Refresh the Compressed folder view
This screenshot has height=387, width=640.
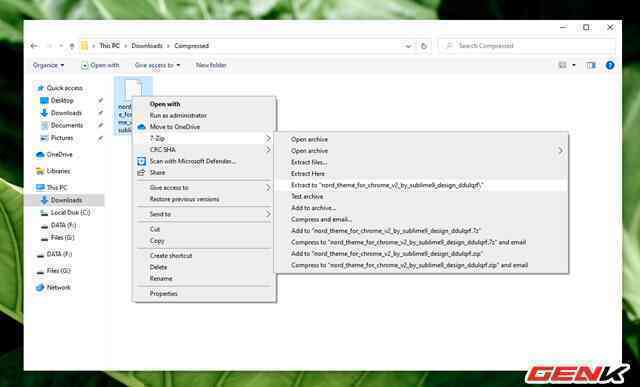click(x=424, y=46)
